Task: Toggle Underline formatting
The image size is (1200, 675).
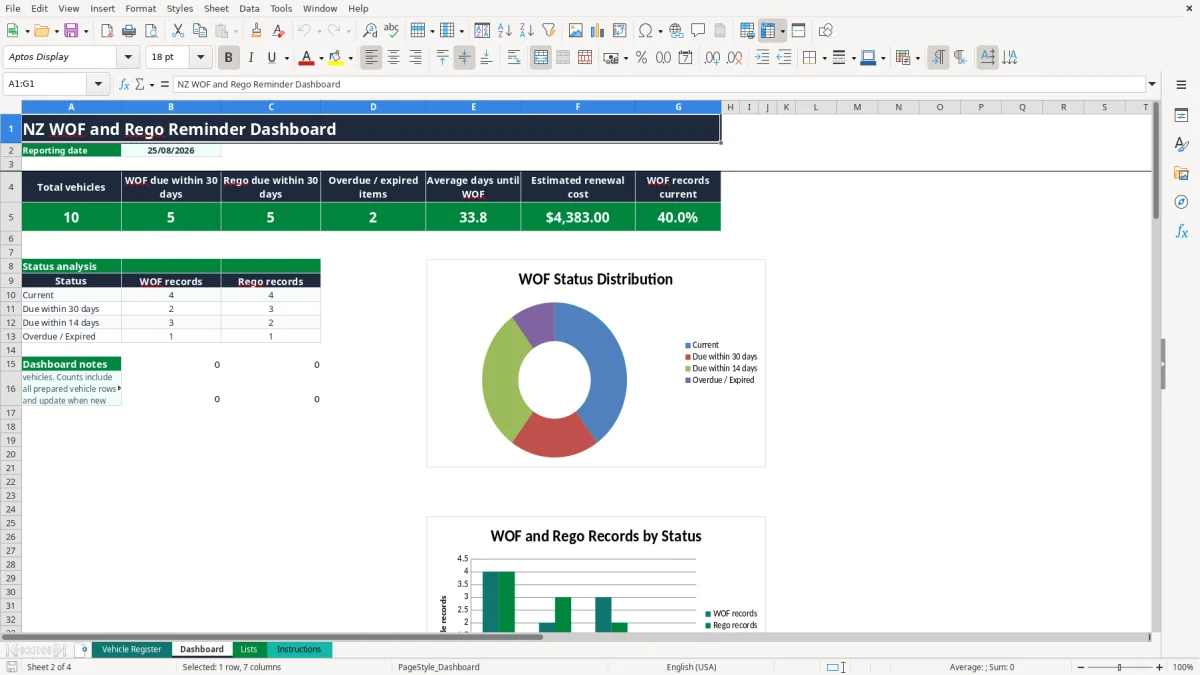Action: click(x=271, y=58)
